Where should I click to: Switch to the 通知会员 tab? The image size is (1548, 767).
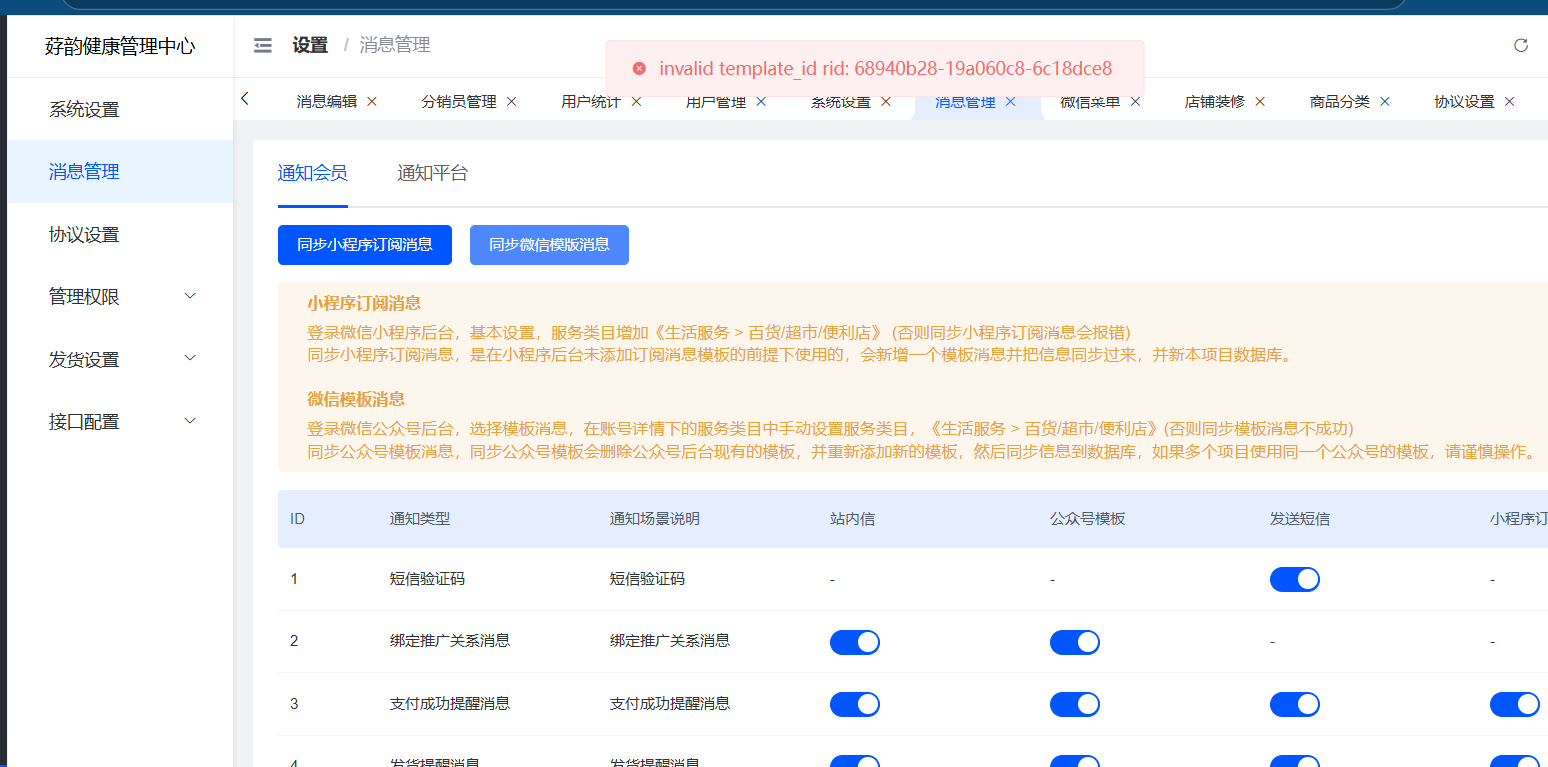(313, 173)
